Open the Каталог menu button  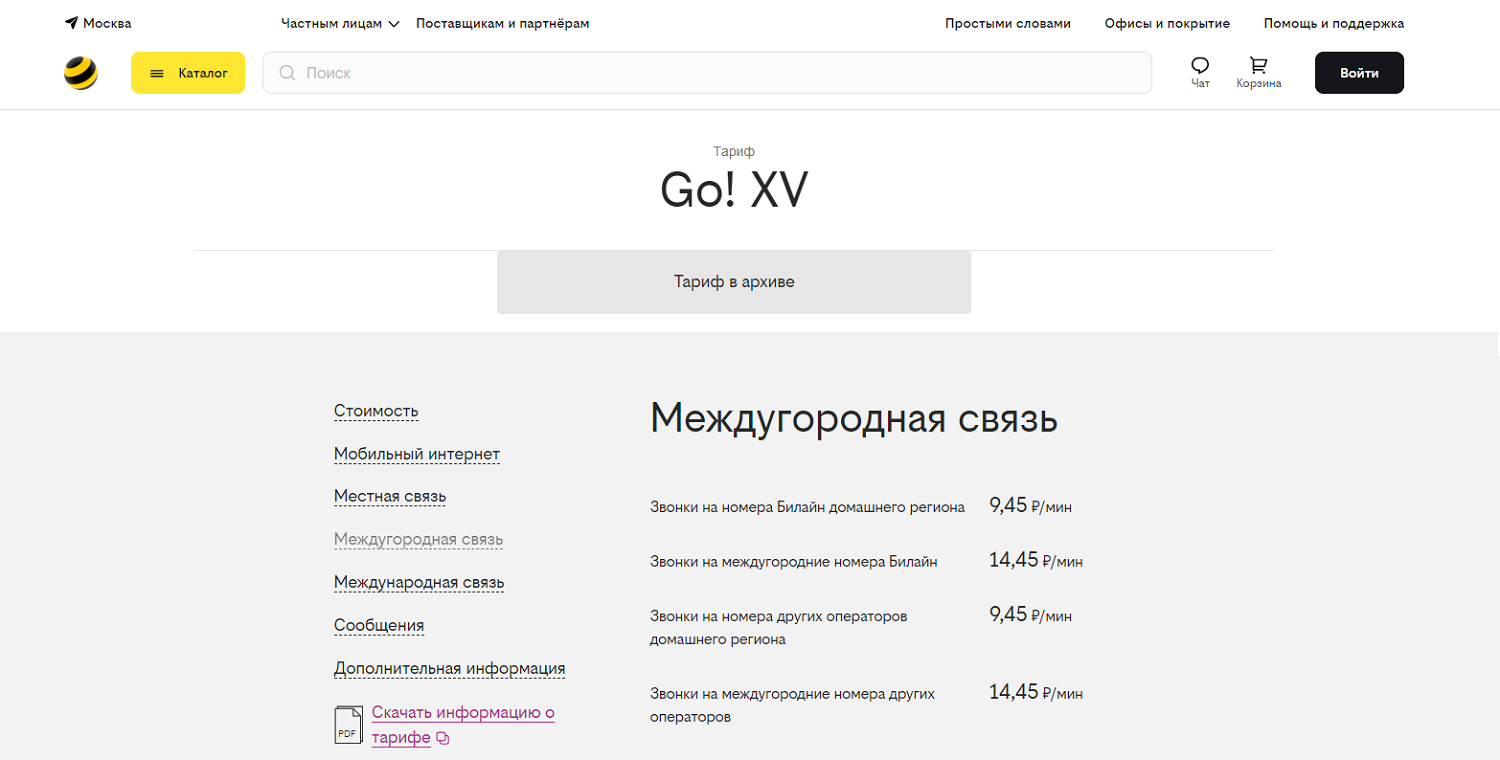coord(188,73)
